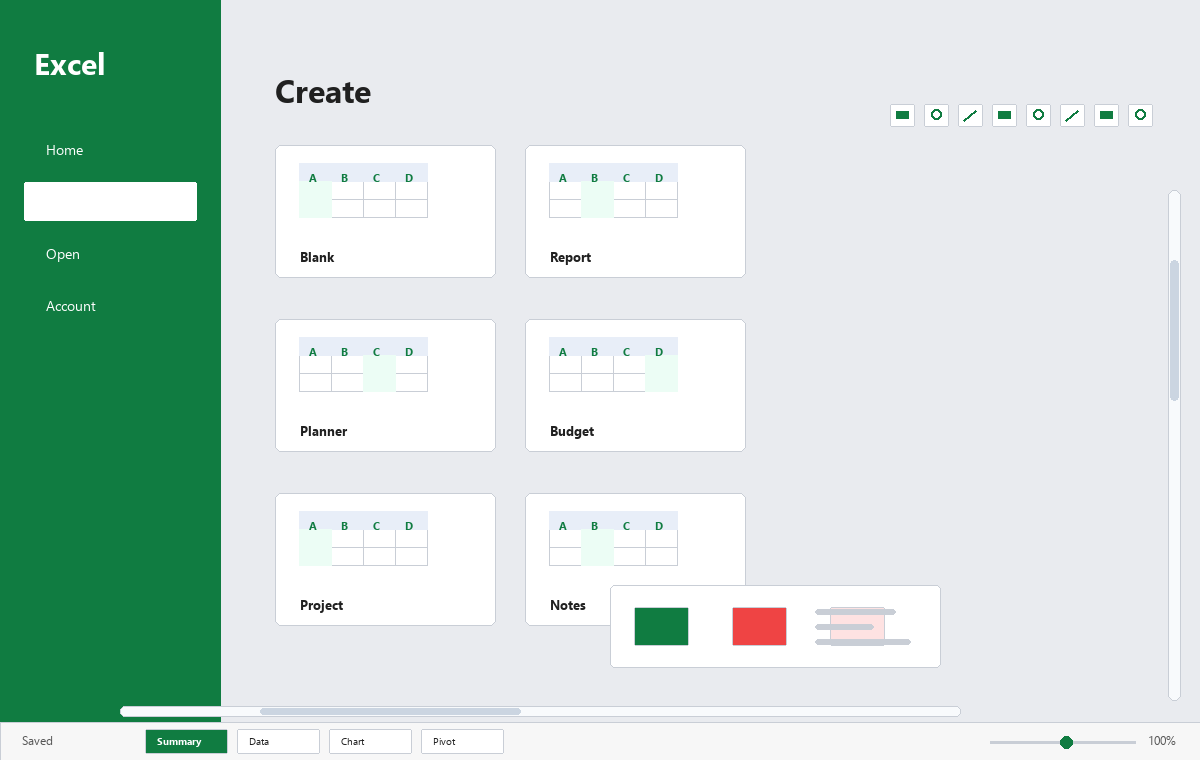Click the Saved status text
Screen dimensions: 1200x760
pos(37,741)
